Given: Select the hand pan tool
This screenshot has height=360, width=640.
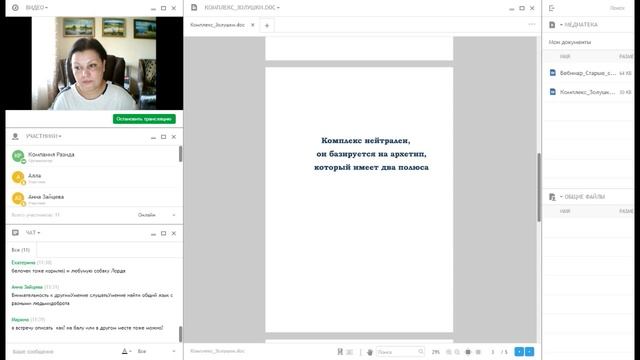Looking at the screenshot, I should 370,352.
